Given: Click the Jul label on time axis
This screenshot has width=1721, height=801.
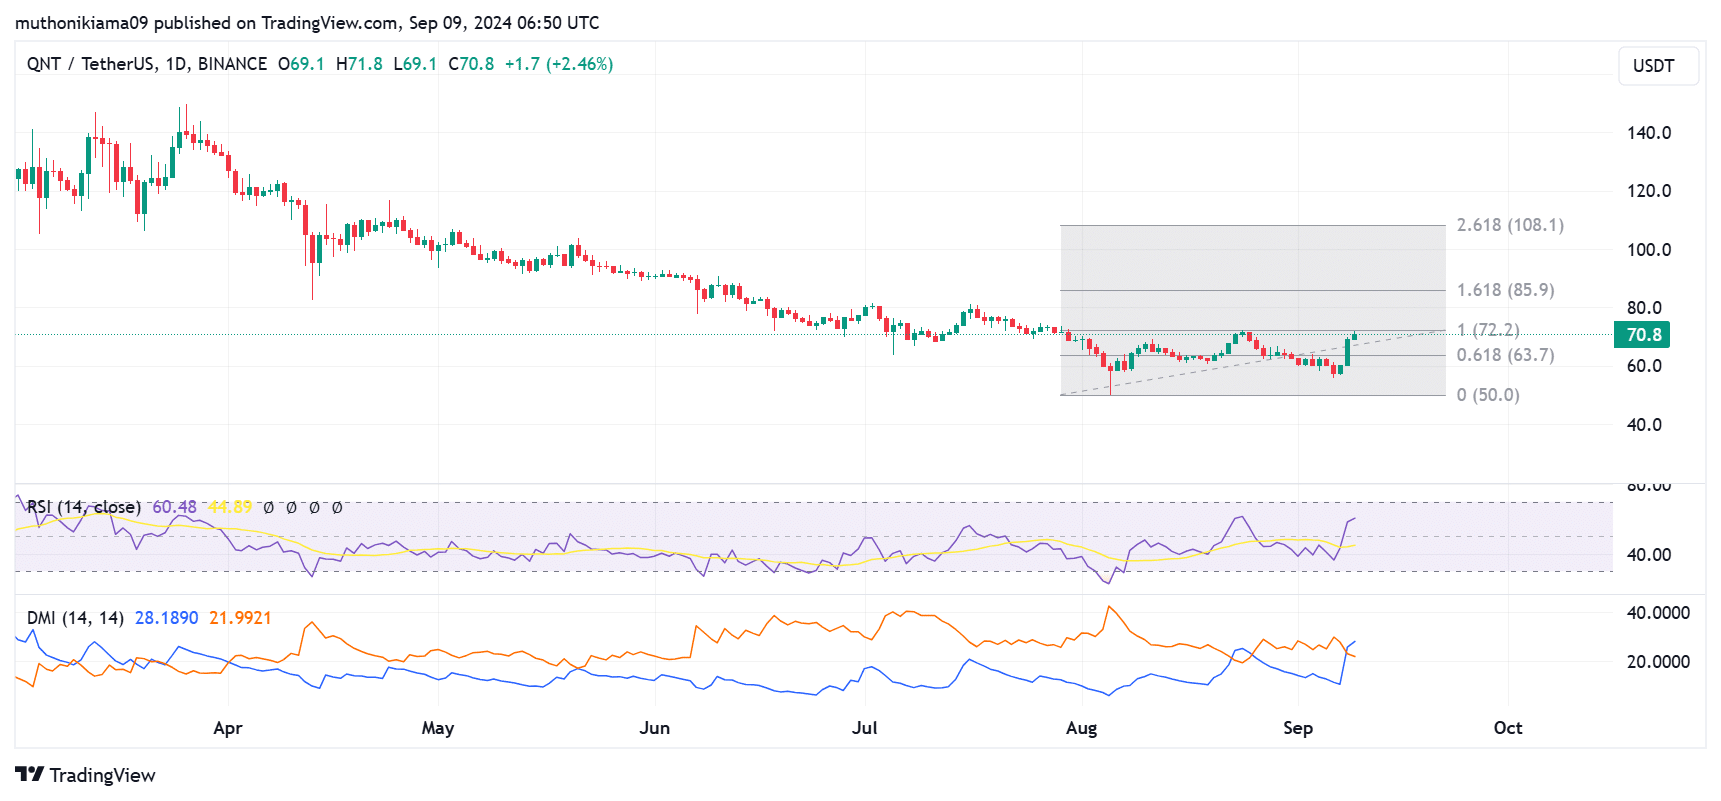Looking at the screenshot, I should tap(865, 728).
